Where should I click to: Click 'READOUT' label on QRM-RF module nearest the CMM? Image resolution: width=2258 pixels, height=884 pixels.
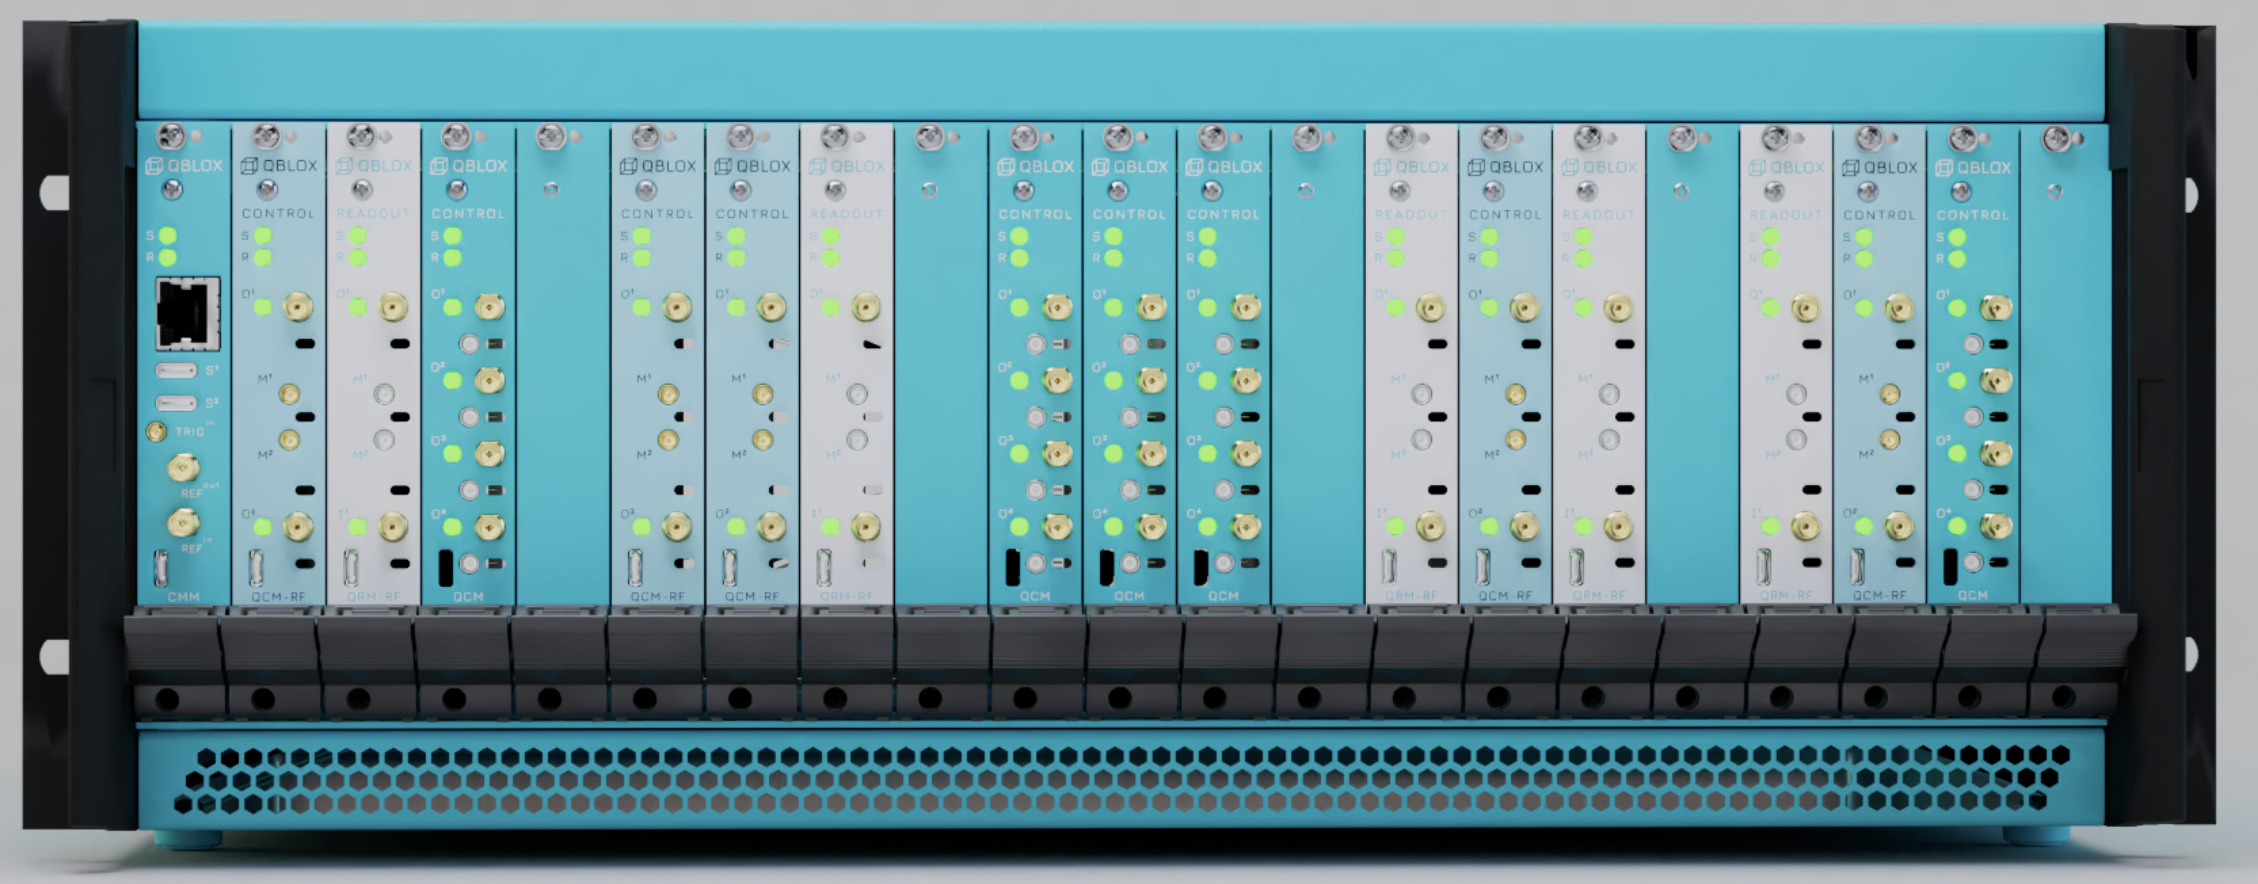pos(373,213)
